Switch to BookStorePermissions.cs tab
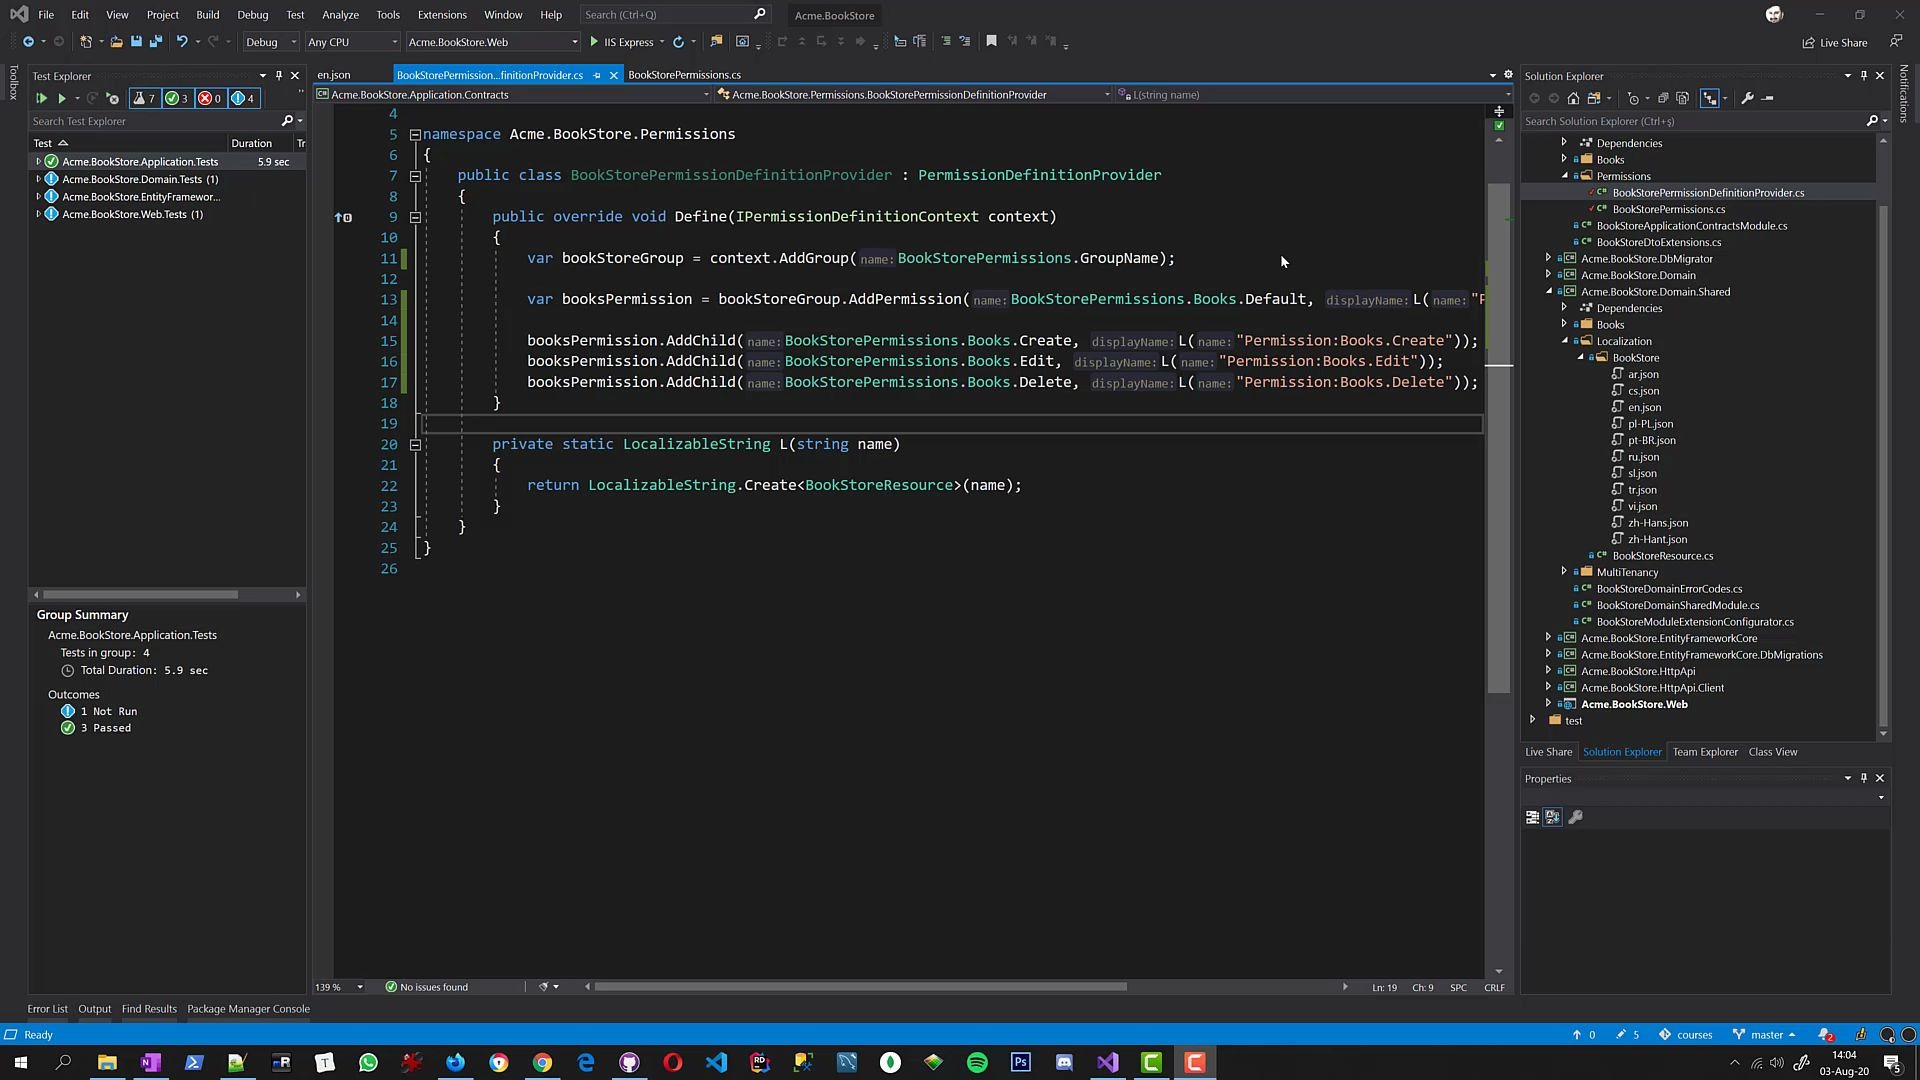Viewport: 1920px width, 1080px height. click(684, 75)
